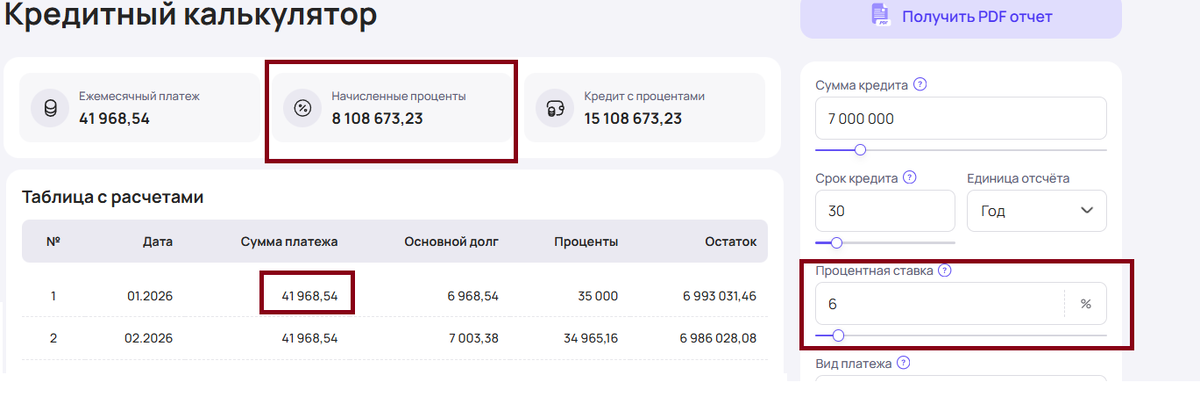Click the monthly payment coins icon
This screenshot has width=1200, height=404.
coord(49,108)
